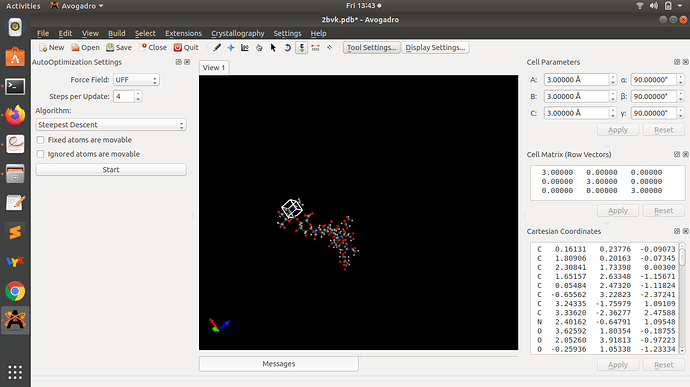Close the Cell Parameters panel
Image resolution: width=690 pixels, height=387 pixels.
coord(686,62)
